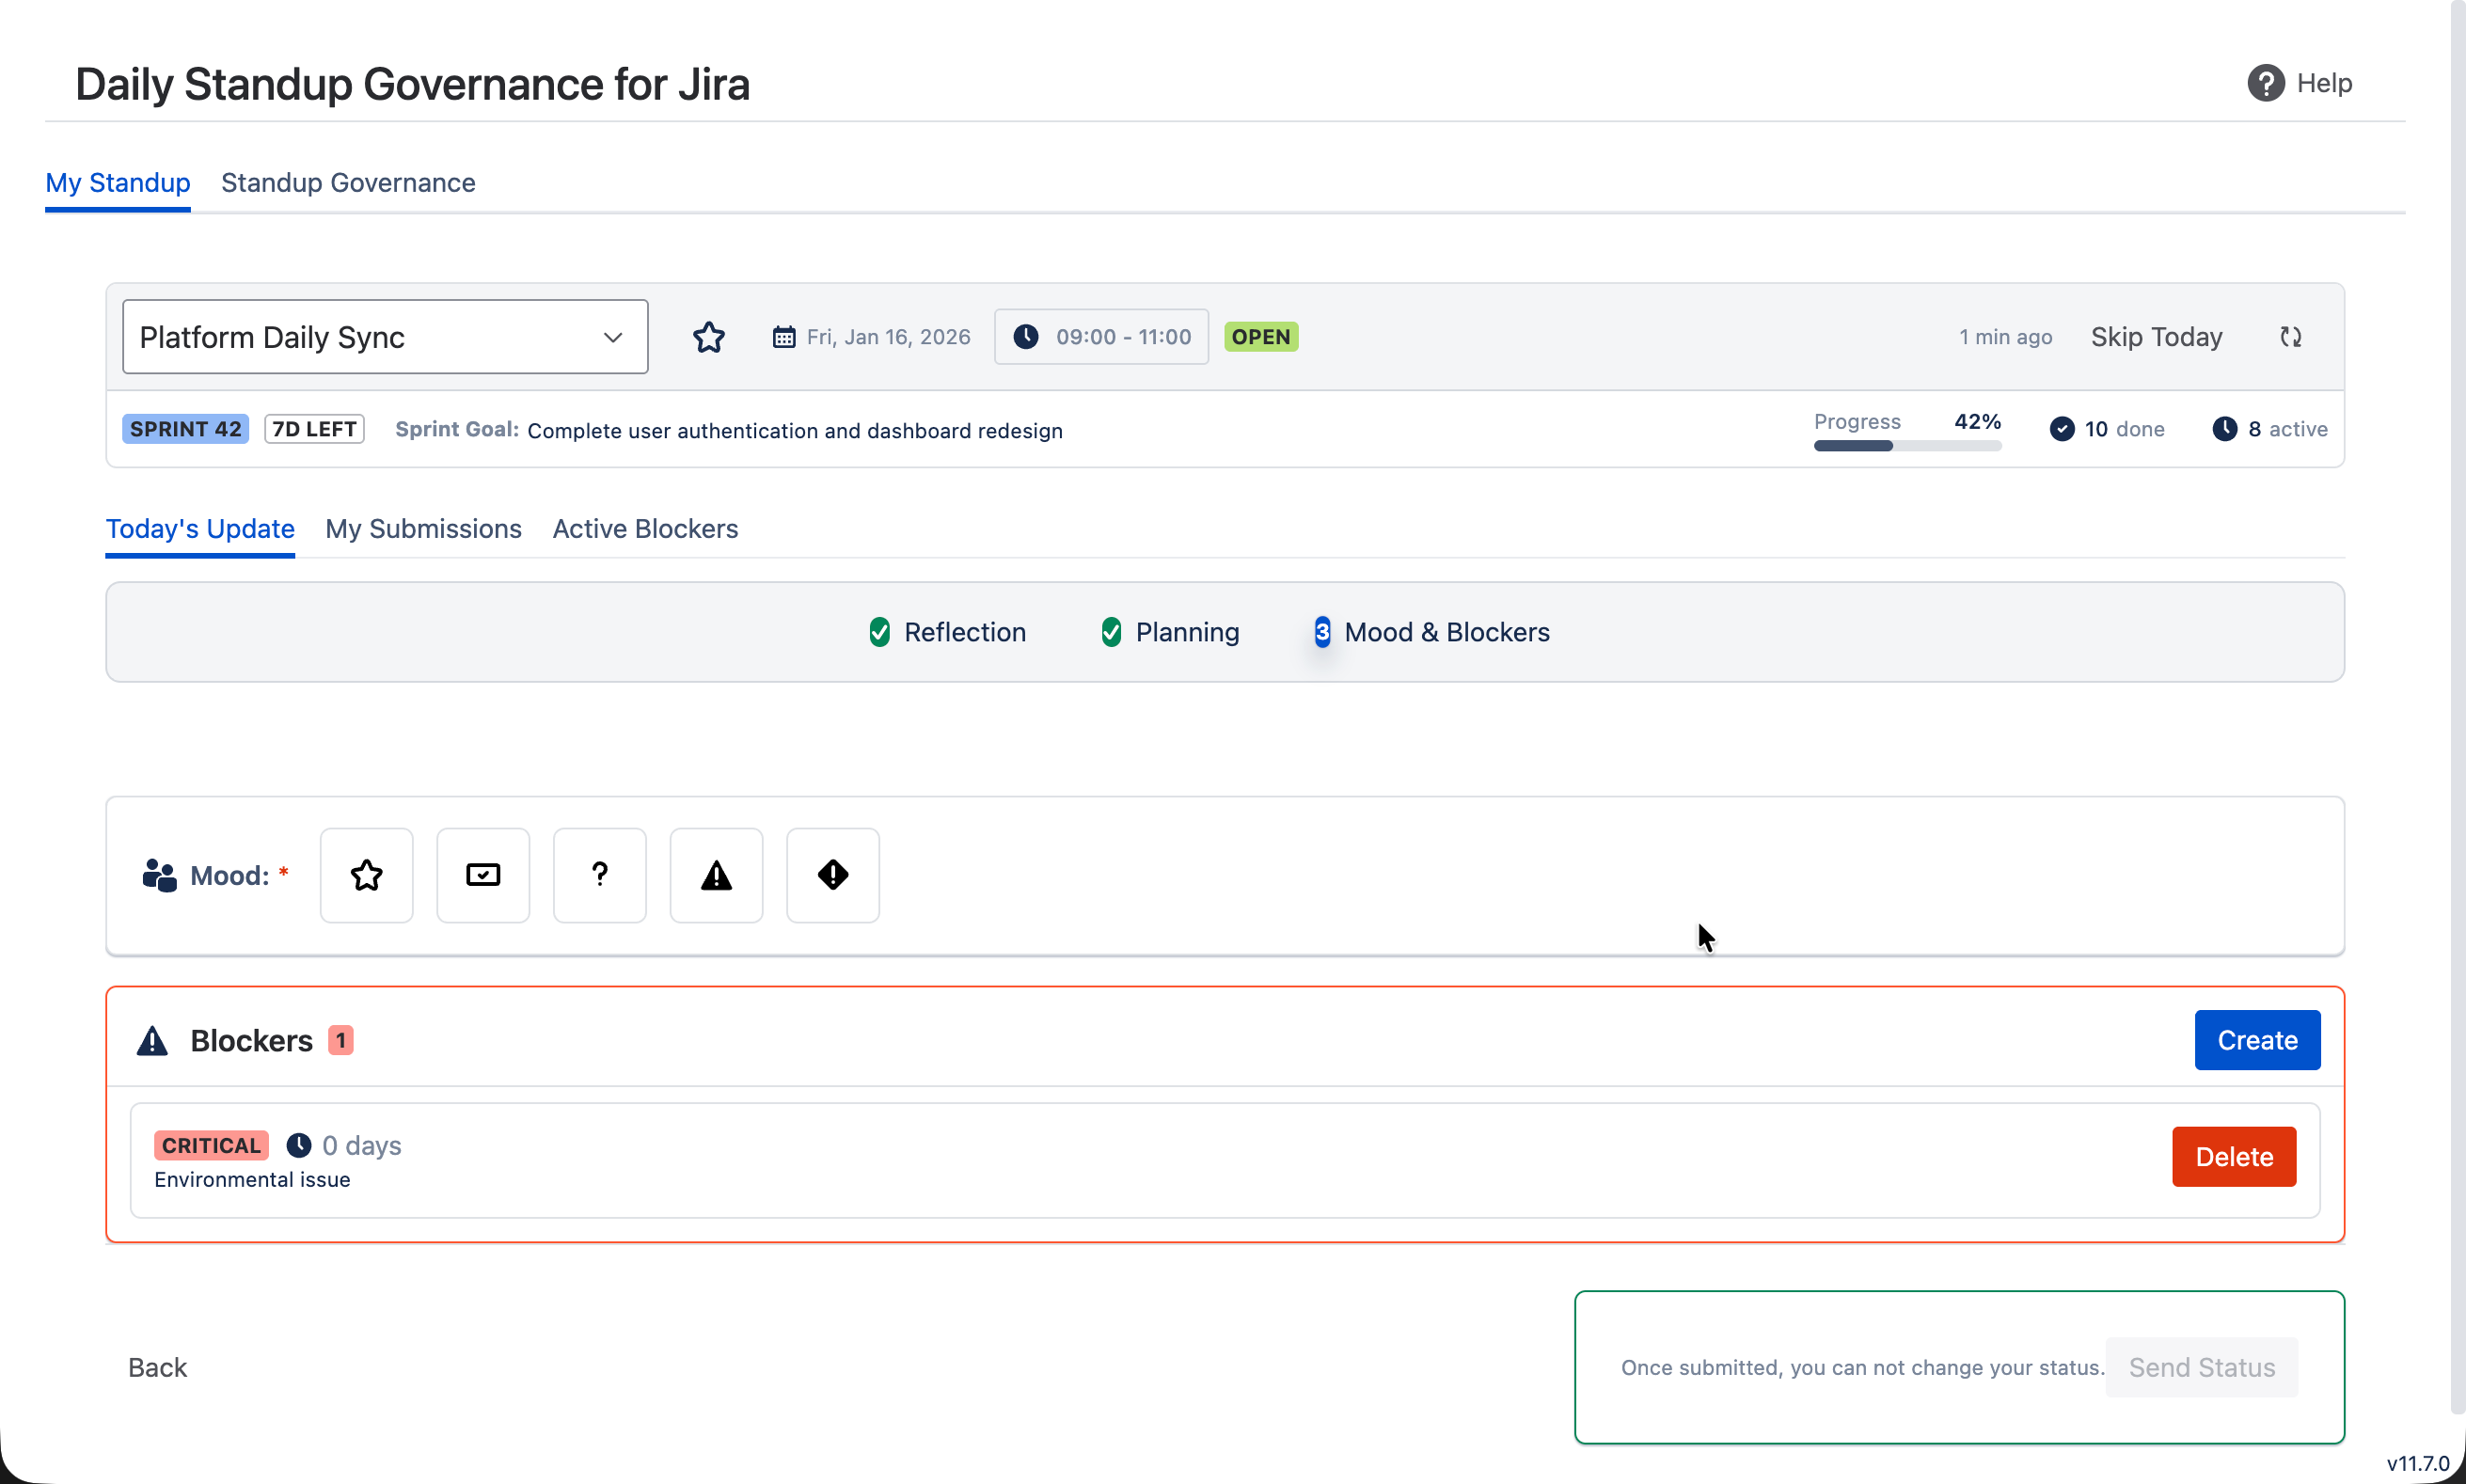This screenshot has height=1484, width=2466.
Task: Select the star mood icon
Action: coord(366,875)
